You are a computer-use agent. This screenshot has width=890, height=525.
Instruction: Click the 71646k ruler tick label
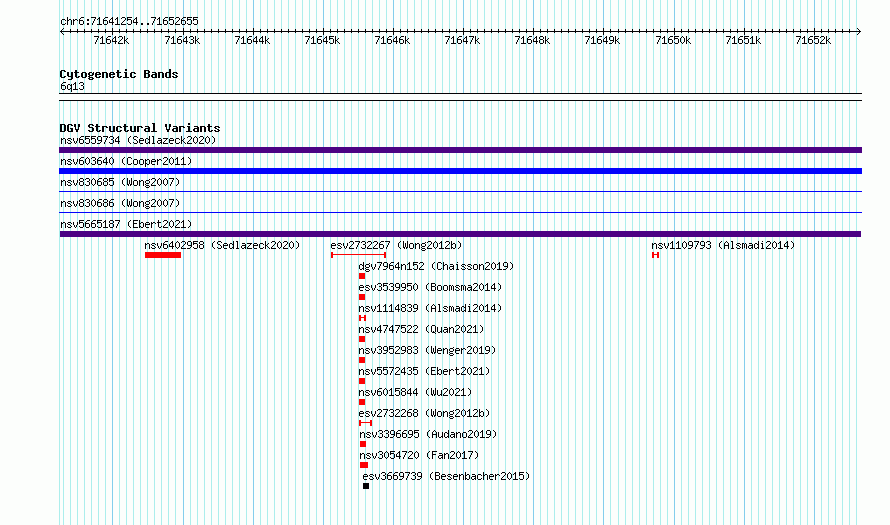(392, 40)
